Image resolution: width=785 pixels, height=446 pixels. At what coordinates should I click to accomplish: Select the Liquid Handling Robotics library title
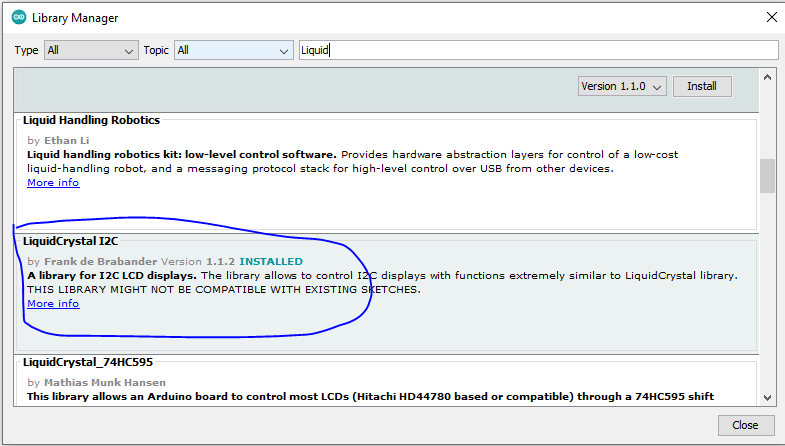pyautogui.click(x=92, y=120)
